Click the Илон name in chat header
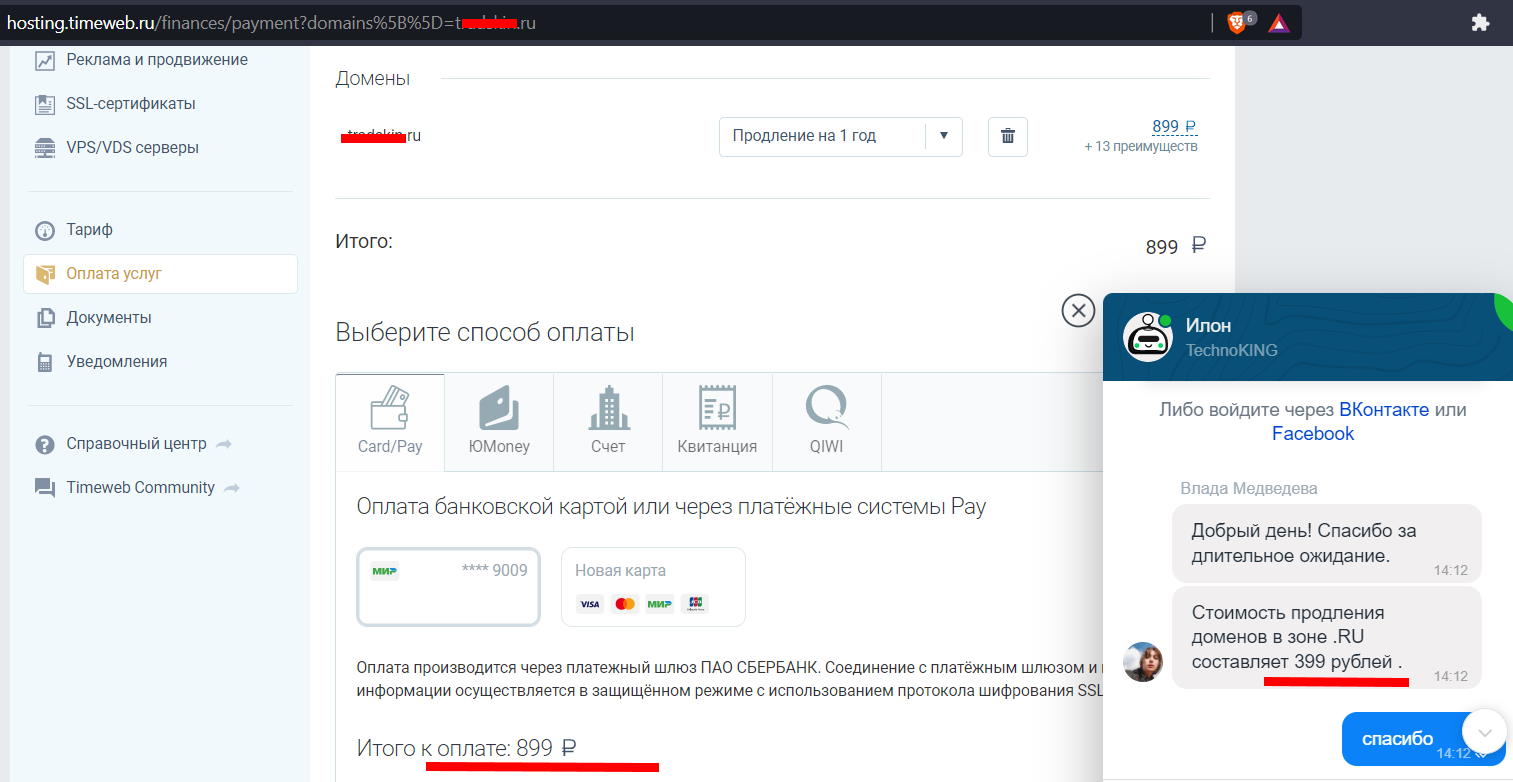1513x782 pixels. tap(1208, 325)
